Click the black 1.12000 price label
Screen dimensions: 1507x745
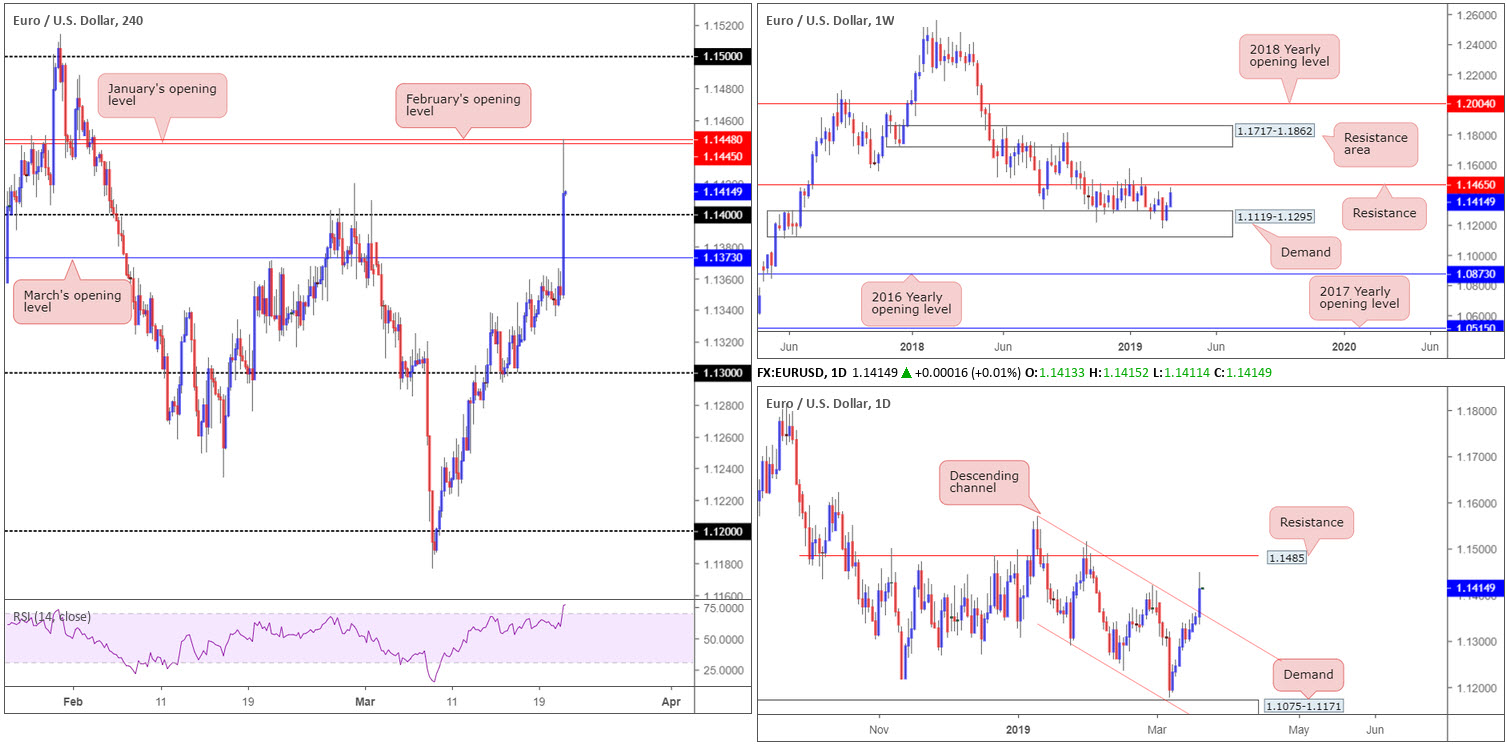click(x=724, y=531)
